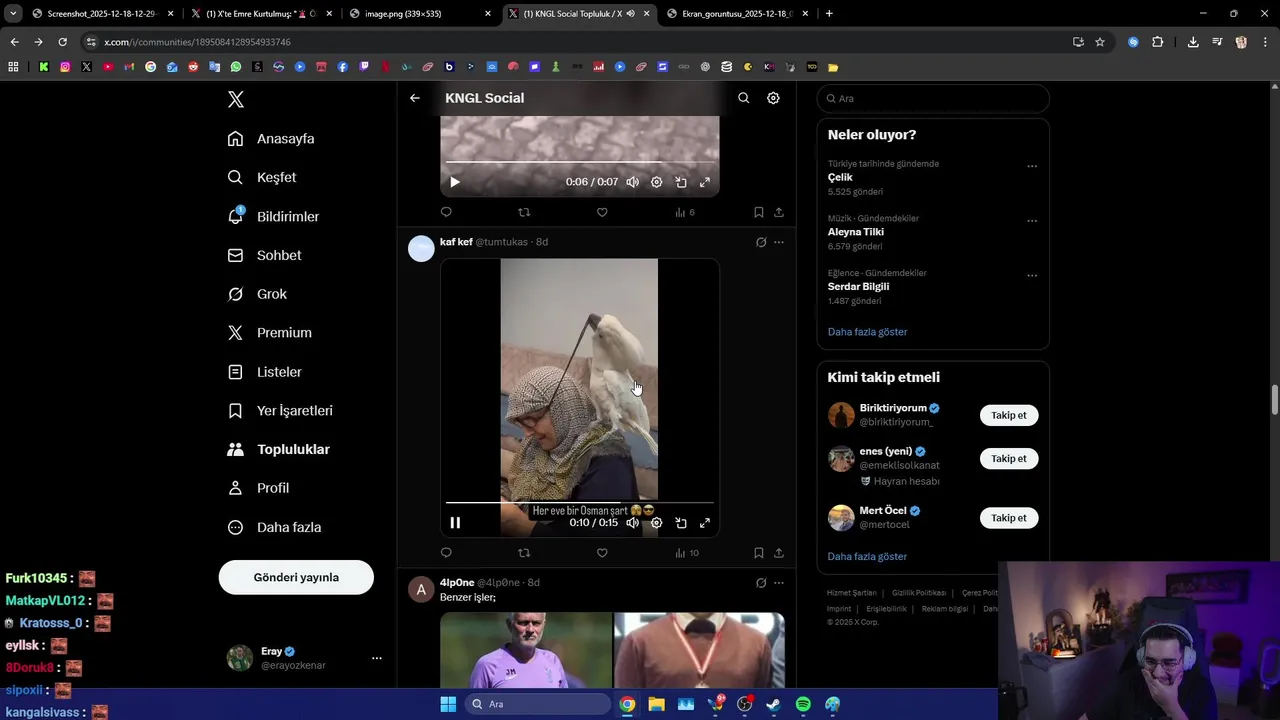Image resolution: width=1280 pixels, height=720 pixels.
Task: Open browser tab search dropdown
Action: coord(13,13)
